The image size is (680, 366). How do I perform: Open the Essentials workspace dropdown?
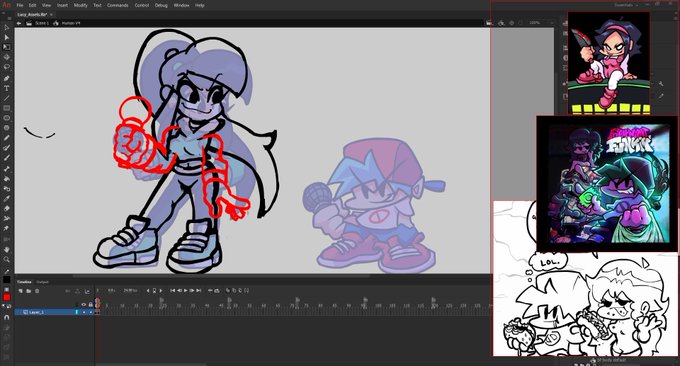coord(626,5)
